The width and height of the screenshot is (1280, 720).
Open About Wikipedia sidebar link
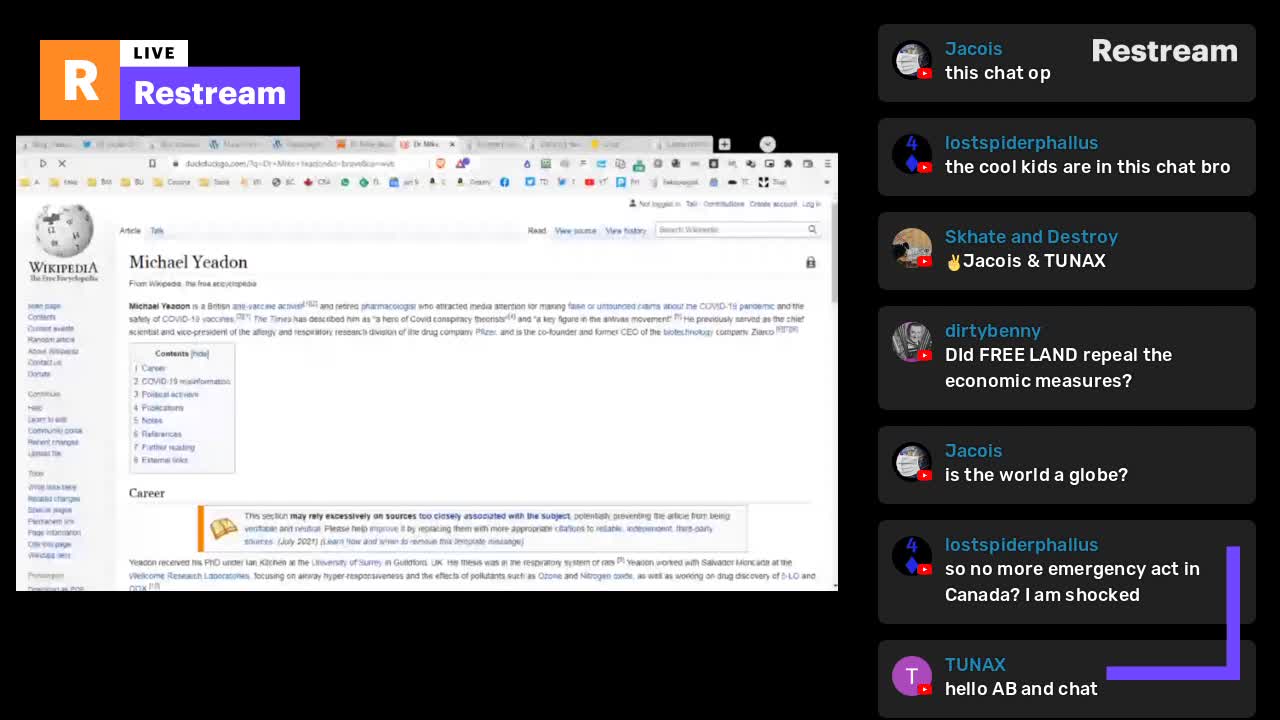click(x=53, y=351)
